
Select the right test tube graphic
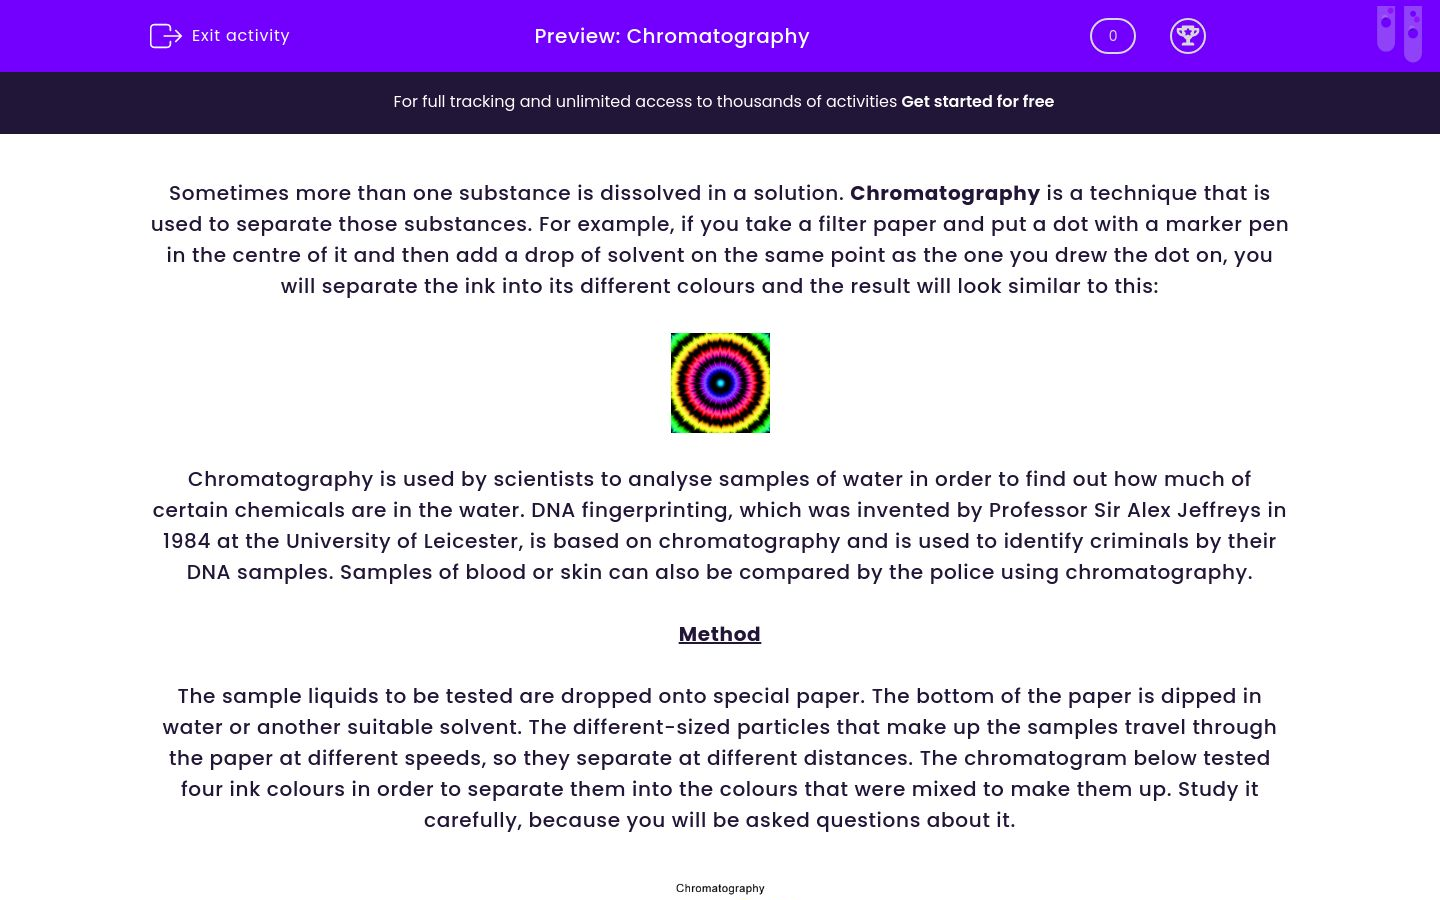point(1412,32)
